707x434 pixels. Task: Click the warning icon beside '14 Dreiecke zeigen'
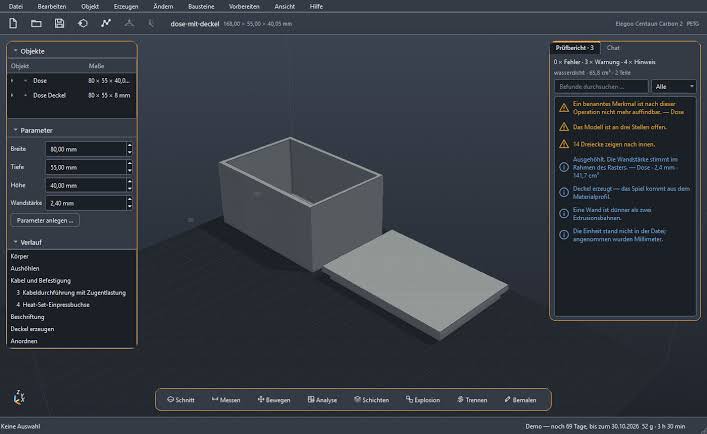point(564,144)
